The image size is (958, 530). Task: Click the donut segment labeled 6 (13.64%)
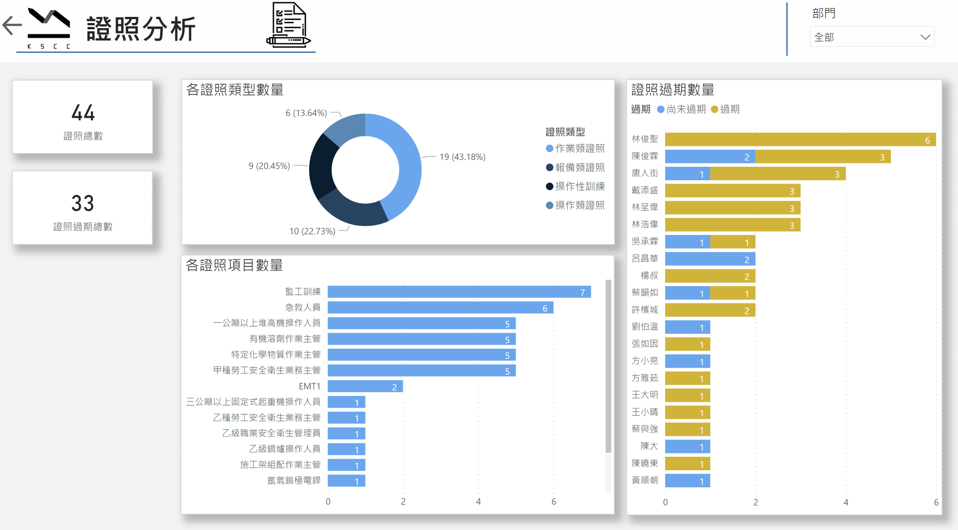coord(346,127)
